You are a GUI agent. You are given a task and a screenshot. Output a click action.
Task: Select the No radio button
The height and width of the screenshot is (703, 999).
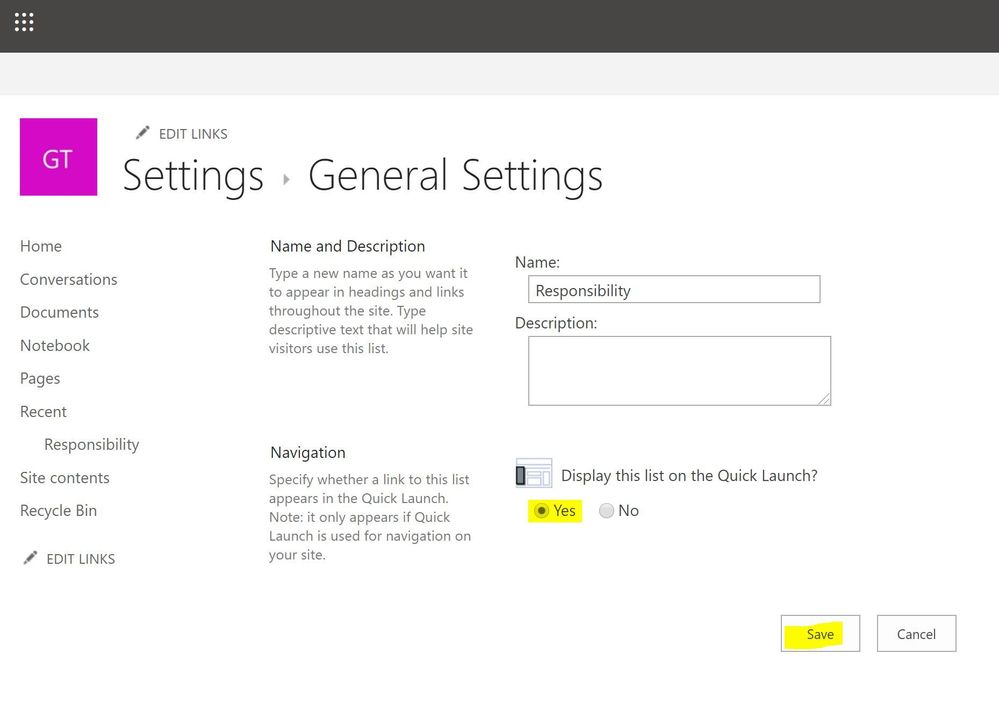tap(607, 511)
